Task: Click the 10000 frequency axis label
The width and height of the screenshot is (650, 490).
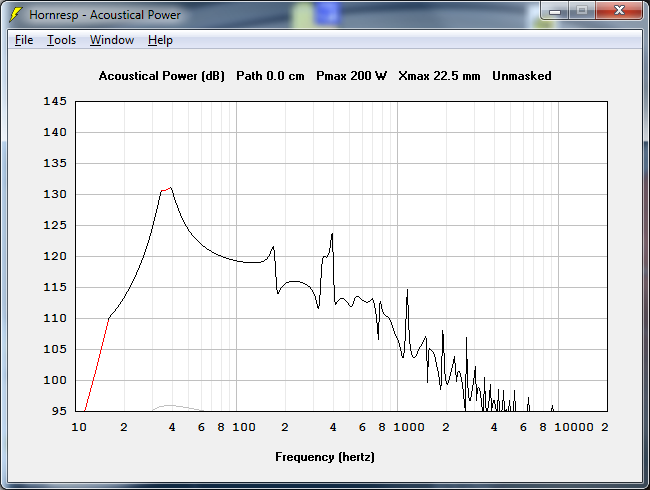Action: [x=574, y=427]
